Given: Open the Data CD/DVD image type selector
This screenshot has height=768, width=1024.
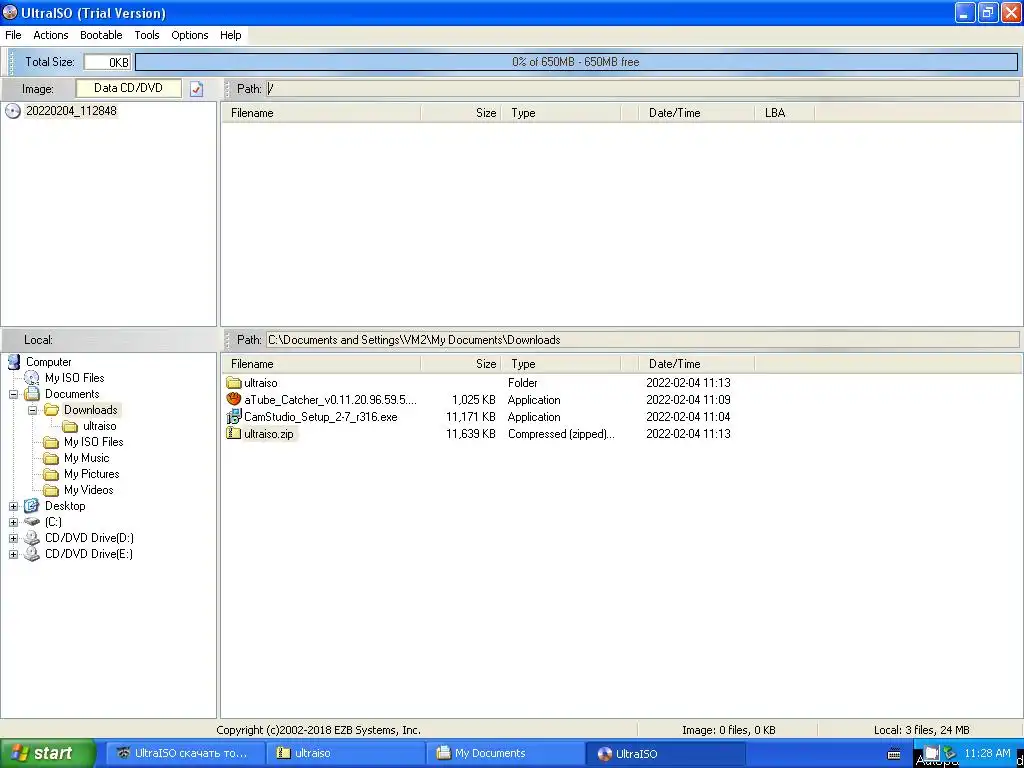Looking at the screenshot, I should (129, 88).
